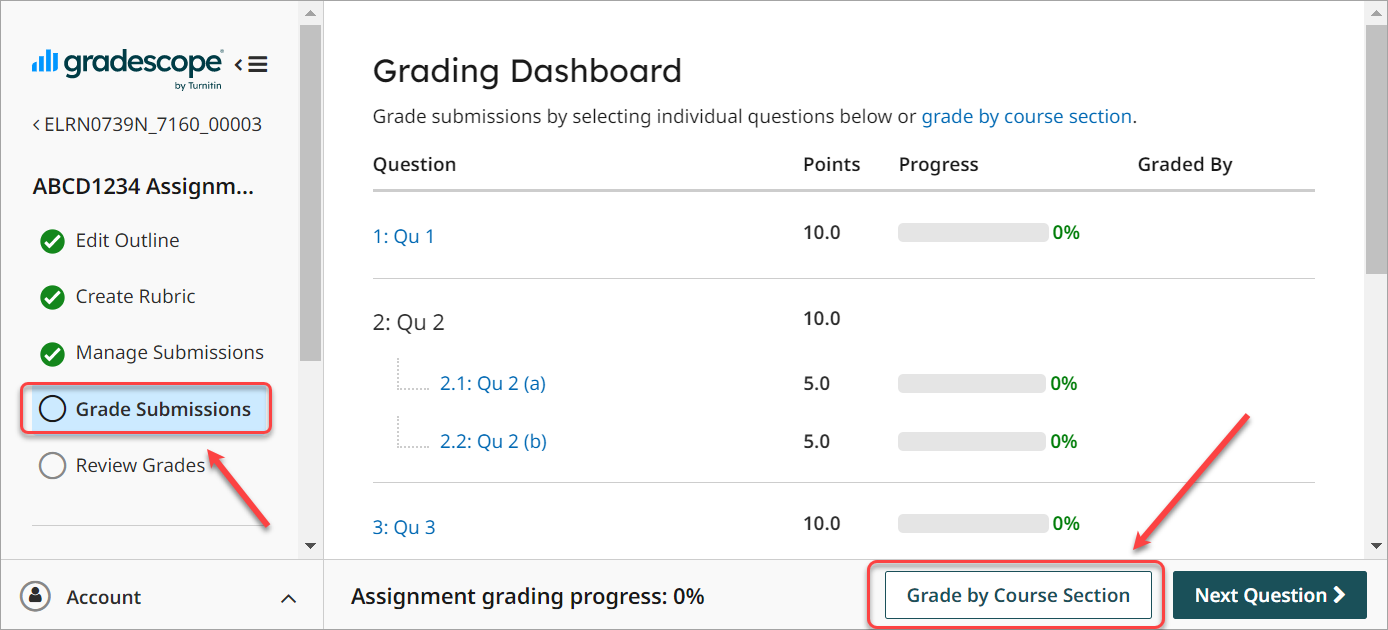Collapse the Account section chevron
Image resolution: width=1388 pixels, height=630 pixels.
pos(288,597)
